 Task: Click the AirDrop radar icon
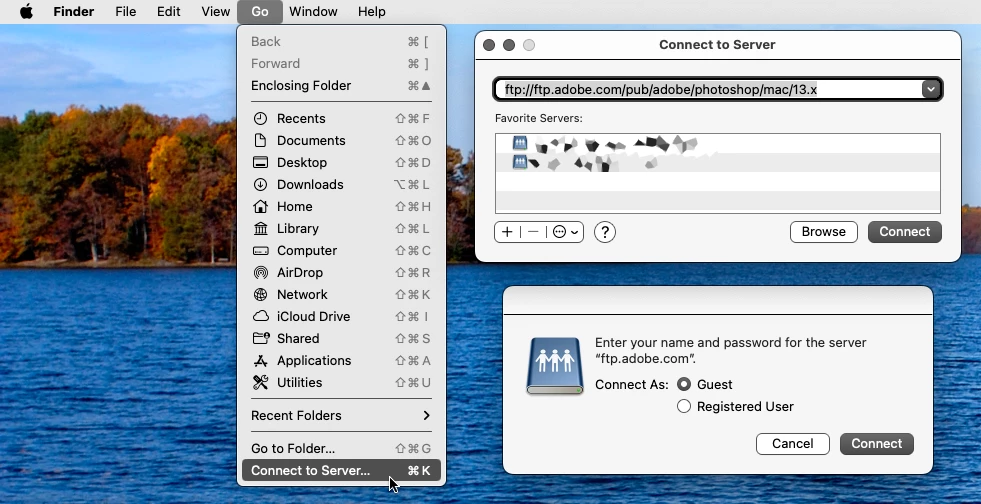(x=260, y=273)
